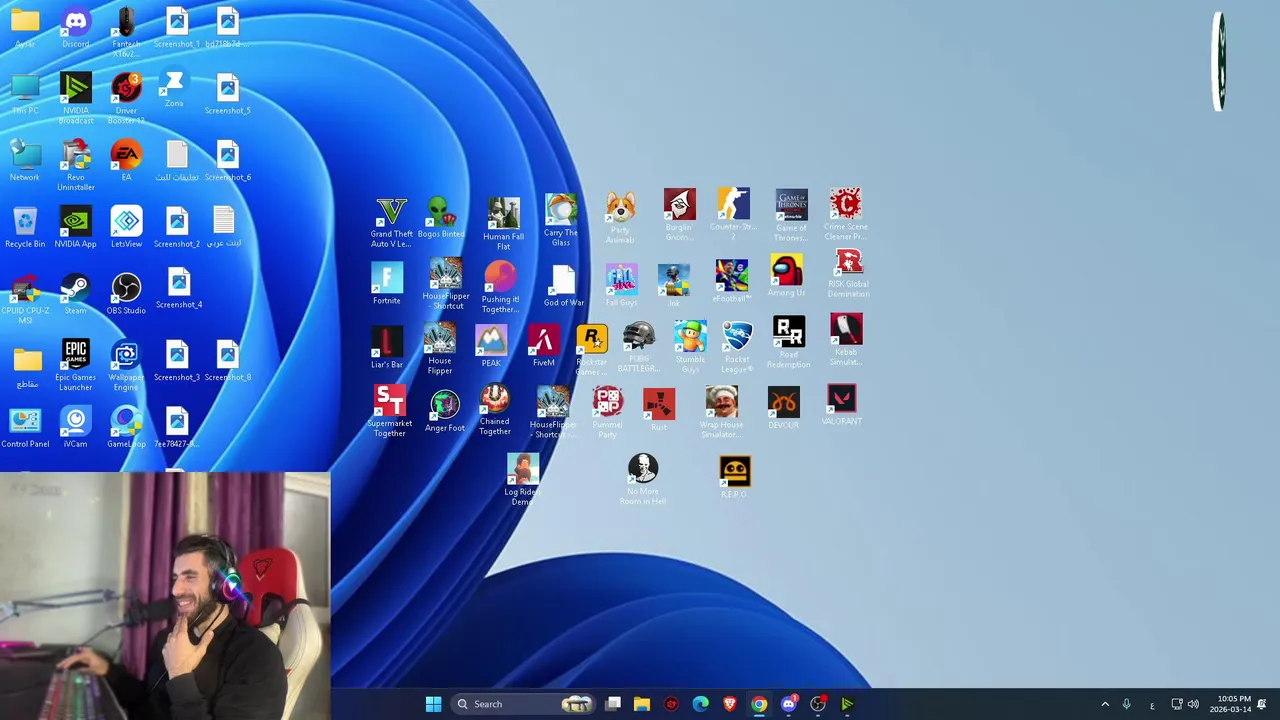The height and width of the screenshot is (720, 1280).
Task: Switch to Google Chrome in the taskbar
Action: pyautogui.click(x=759, y=704)
